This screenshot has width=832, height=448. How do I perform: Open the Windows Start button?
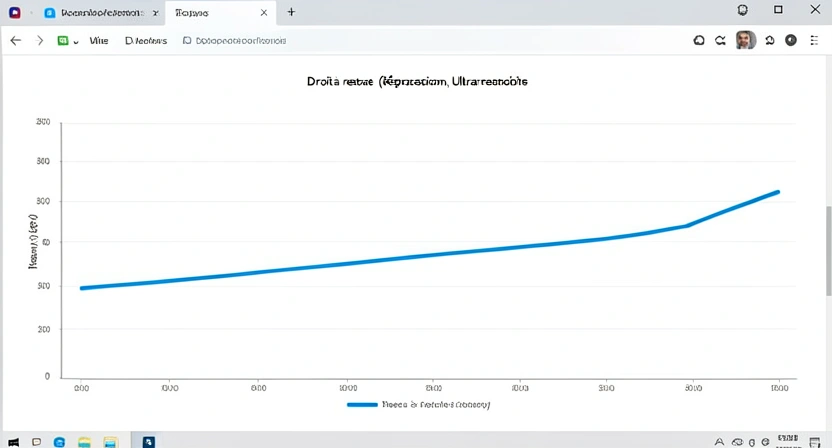(x=13, y=442)
